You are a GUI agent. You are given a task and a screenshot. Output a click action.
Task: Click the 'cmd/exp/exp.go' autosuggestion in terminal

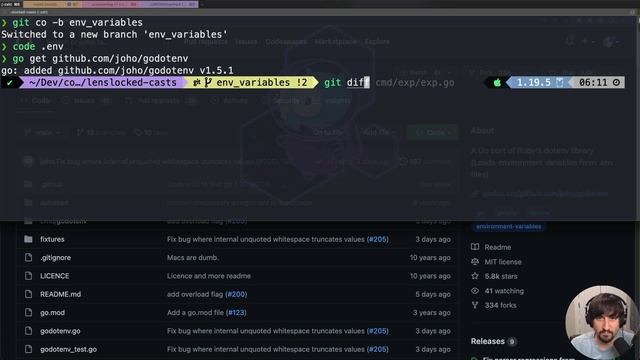415,82
